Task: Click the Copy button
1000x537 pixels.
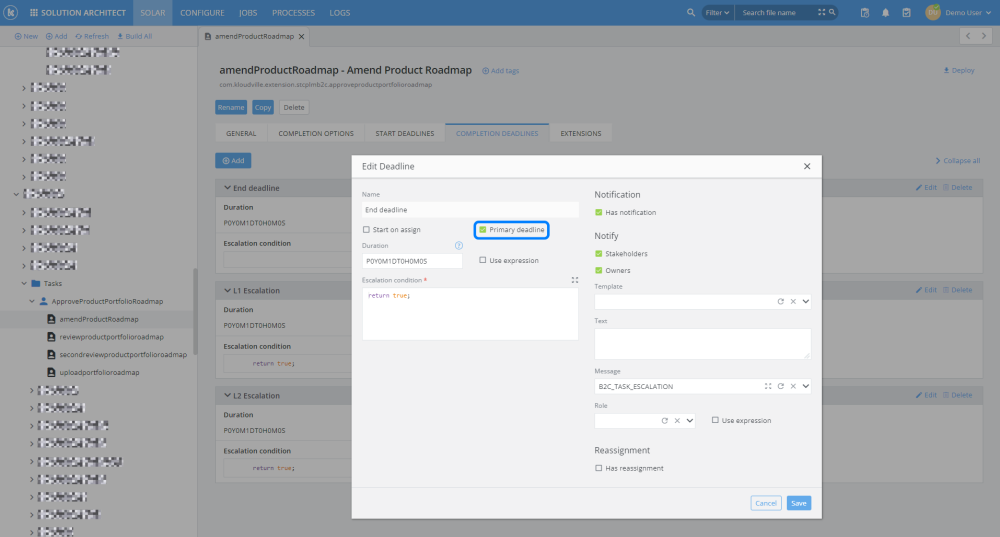Action: (263, 107)
